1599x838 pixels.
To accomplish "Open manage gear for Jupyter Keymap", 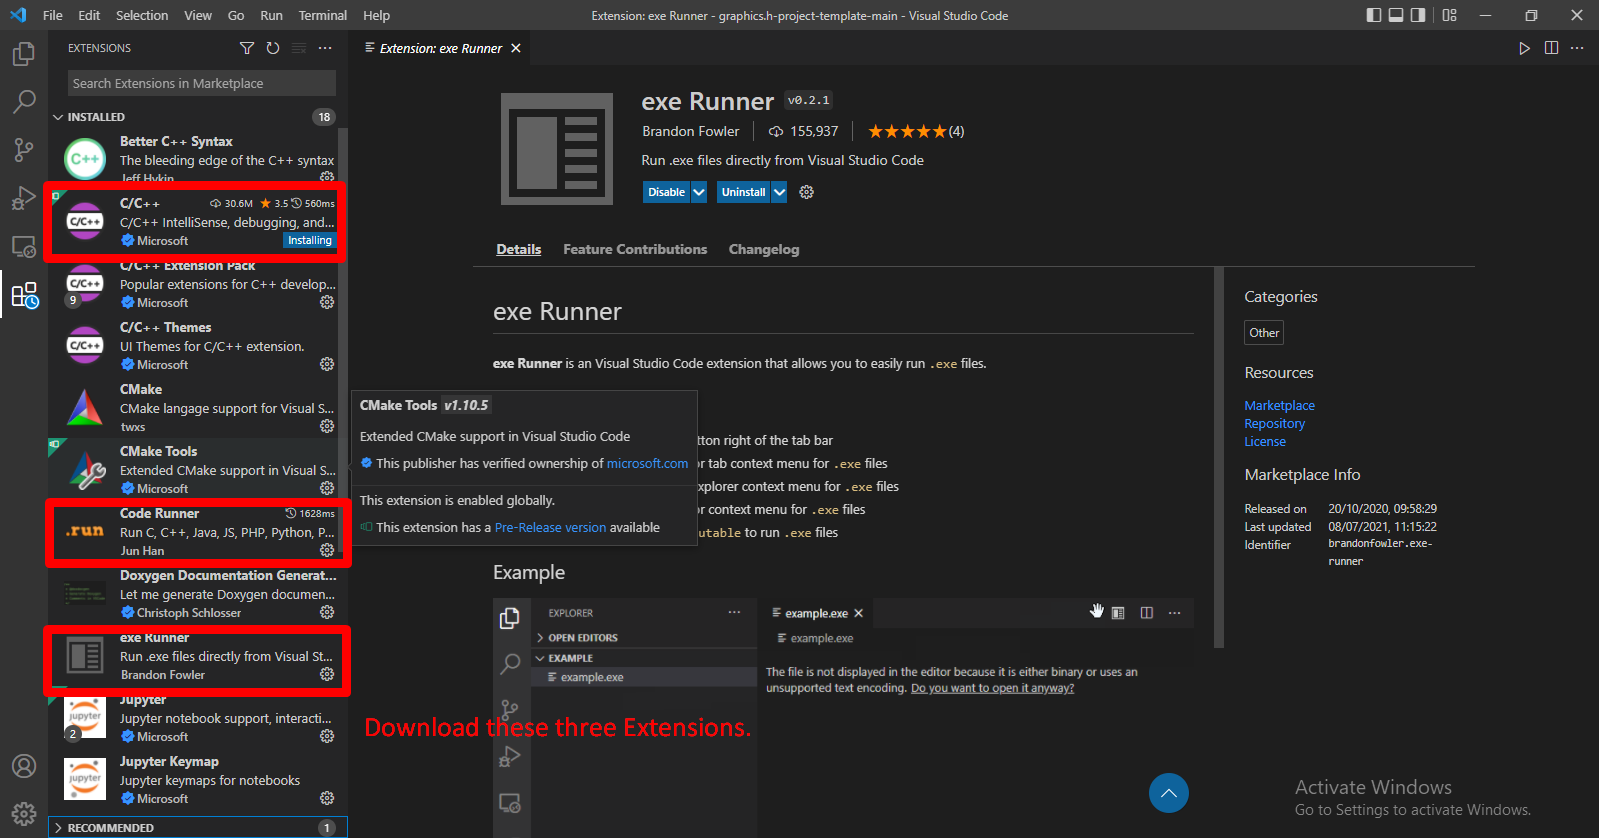I will tap(327, 798).
